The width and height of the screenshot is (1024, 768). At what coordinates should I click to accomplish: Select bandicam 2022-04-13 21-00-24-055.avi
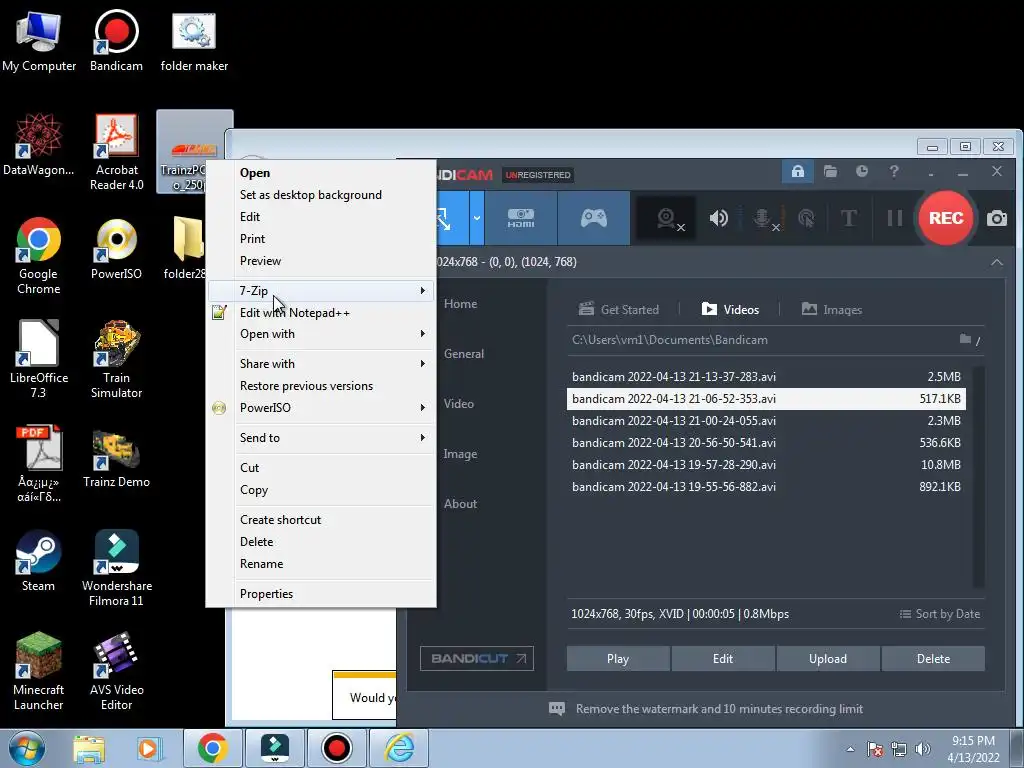tap(766, 421)
